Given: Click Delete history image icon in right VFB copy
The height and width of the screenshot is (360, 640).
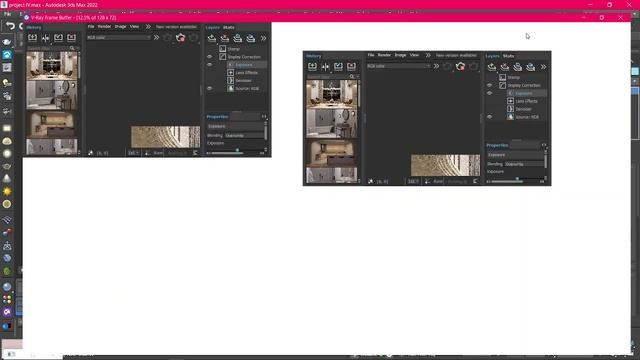Looking at the screenshot, I should 351,66.
